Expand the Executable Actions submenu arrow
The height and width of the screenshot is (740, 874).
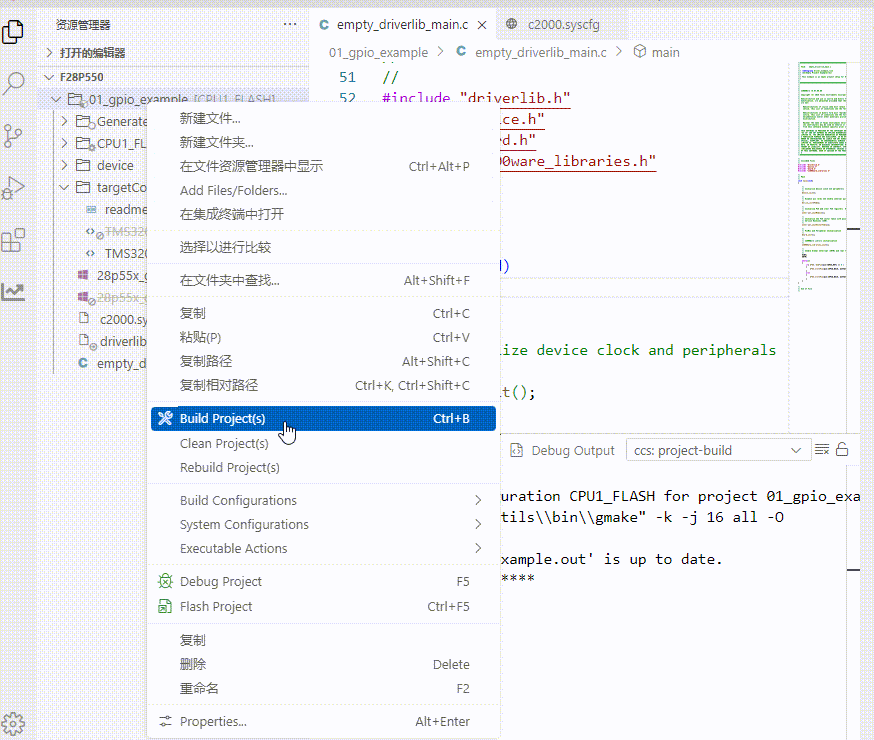click(x=478, y=548)
